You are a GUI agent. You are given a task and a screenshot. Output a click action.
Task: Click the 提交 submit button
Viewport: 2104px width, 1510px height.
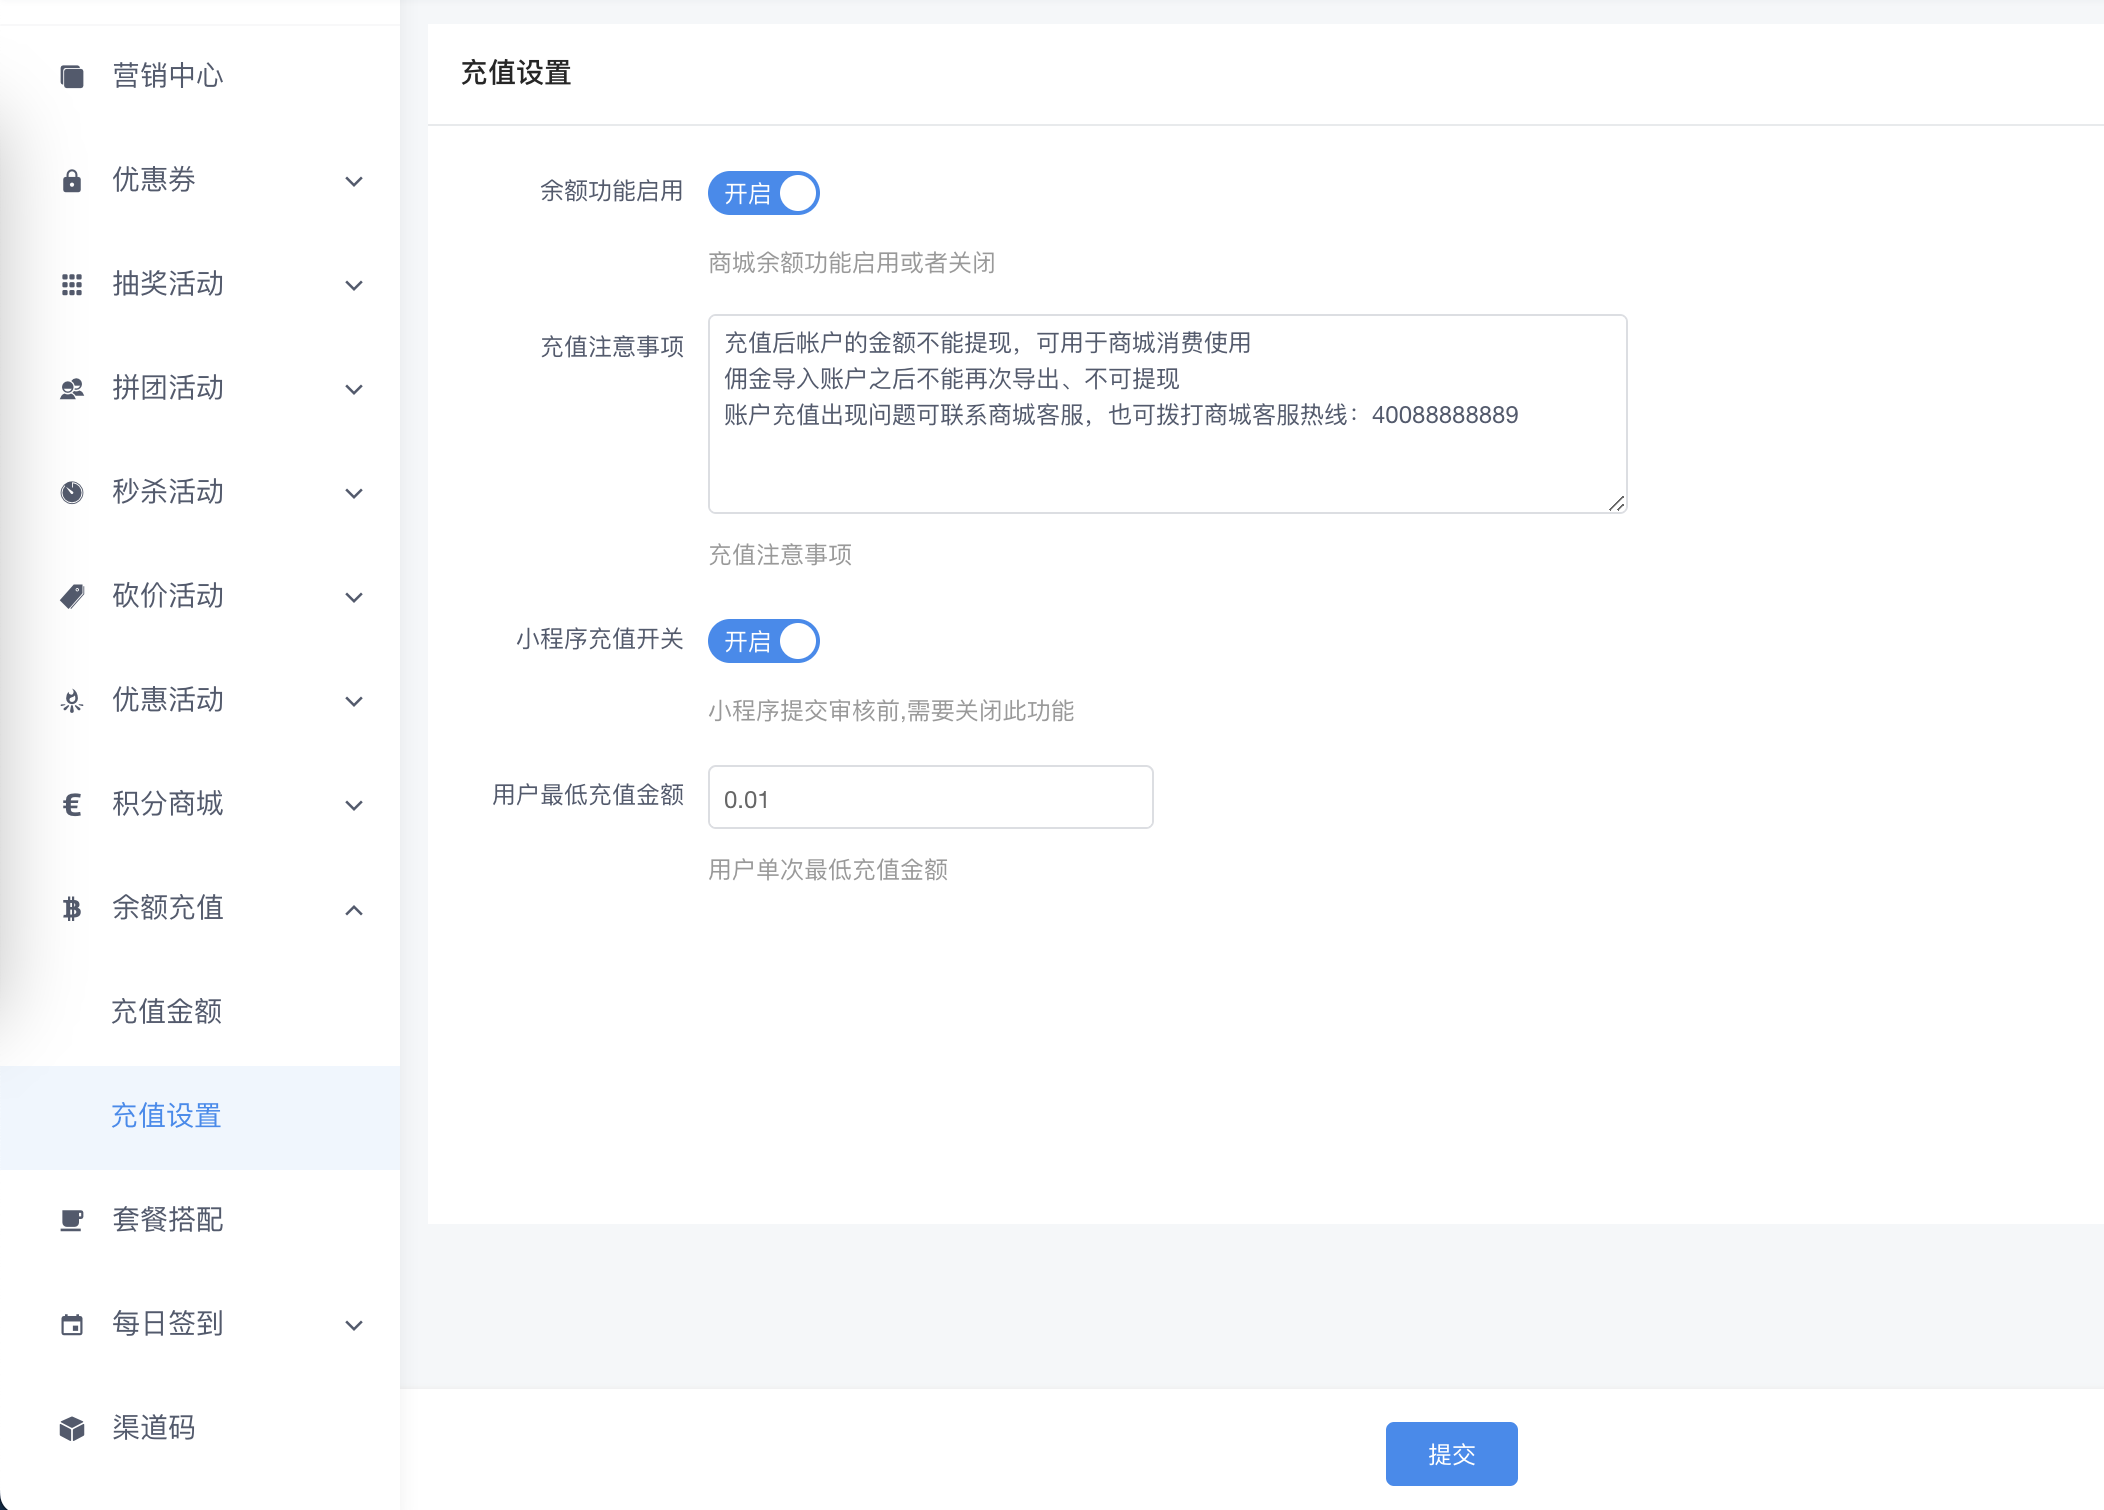[x=1451, y=1454]
